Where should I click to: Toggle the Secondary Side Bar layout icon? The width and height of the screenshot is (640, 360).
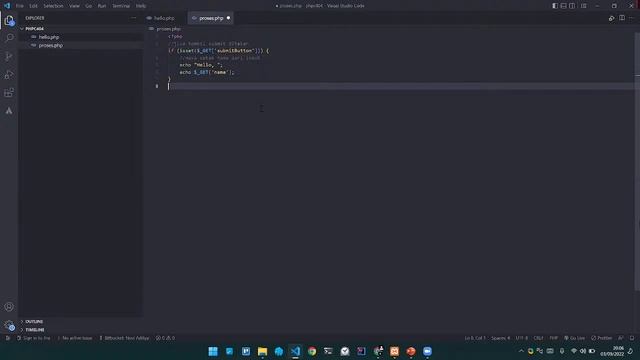click(572, 6)
